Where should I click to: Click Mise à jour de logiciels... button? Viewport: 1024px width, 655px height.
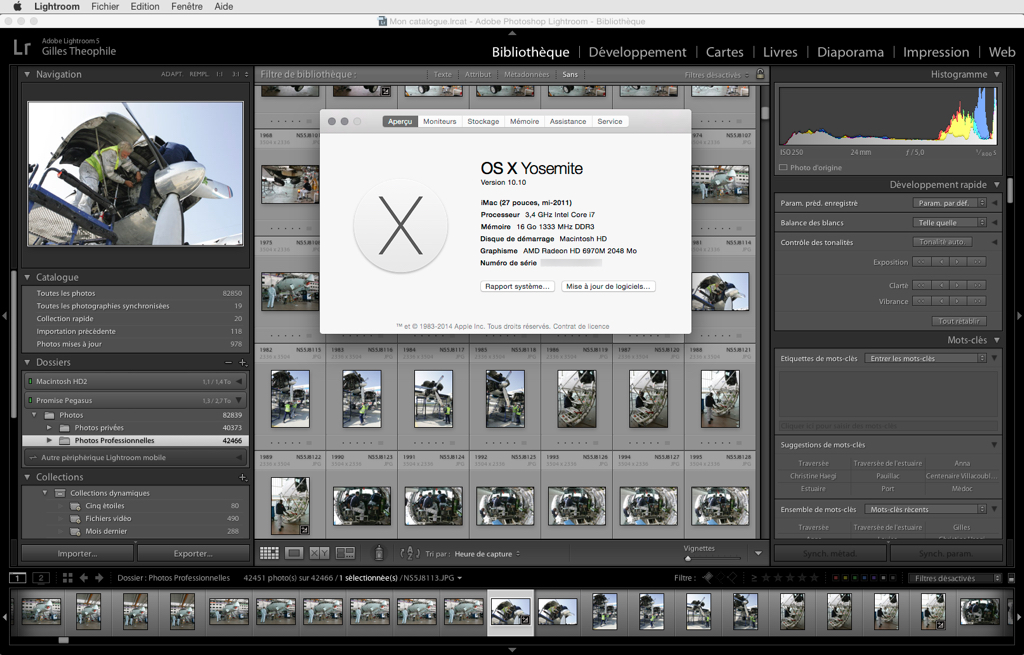pyautogui.click(x=608, y=286)
